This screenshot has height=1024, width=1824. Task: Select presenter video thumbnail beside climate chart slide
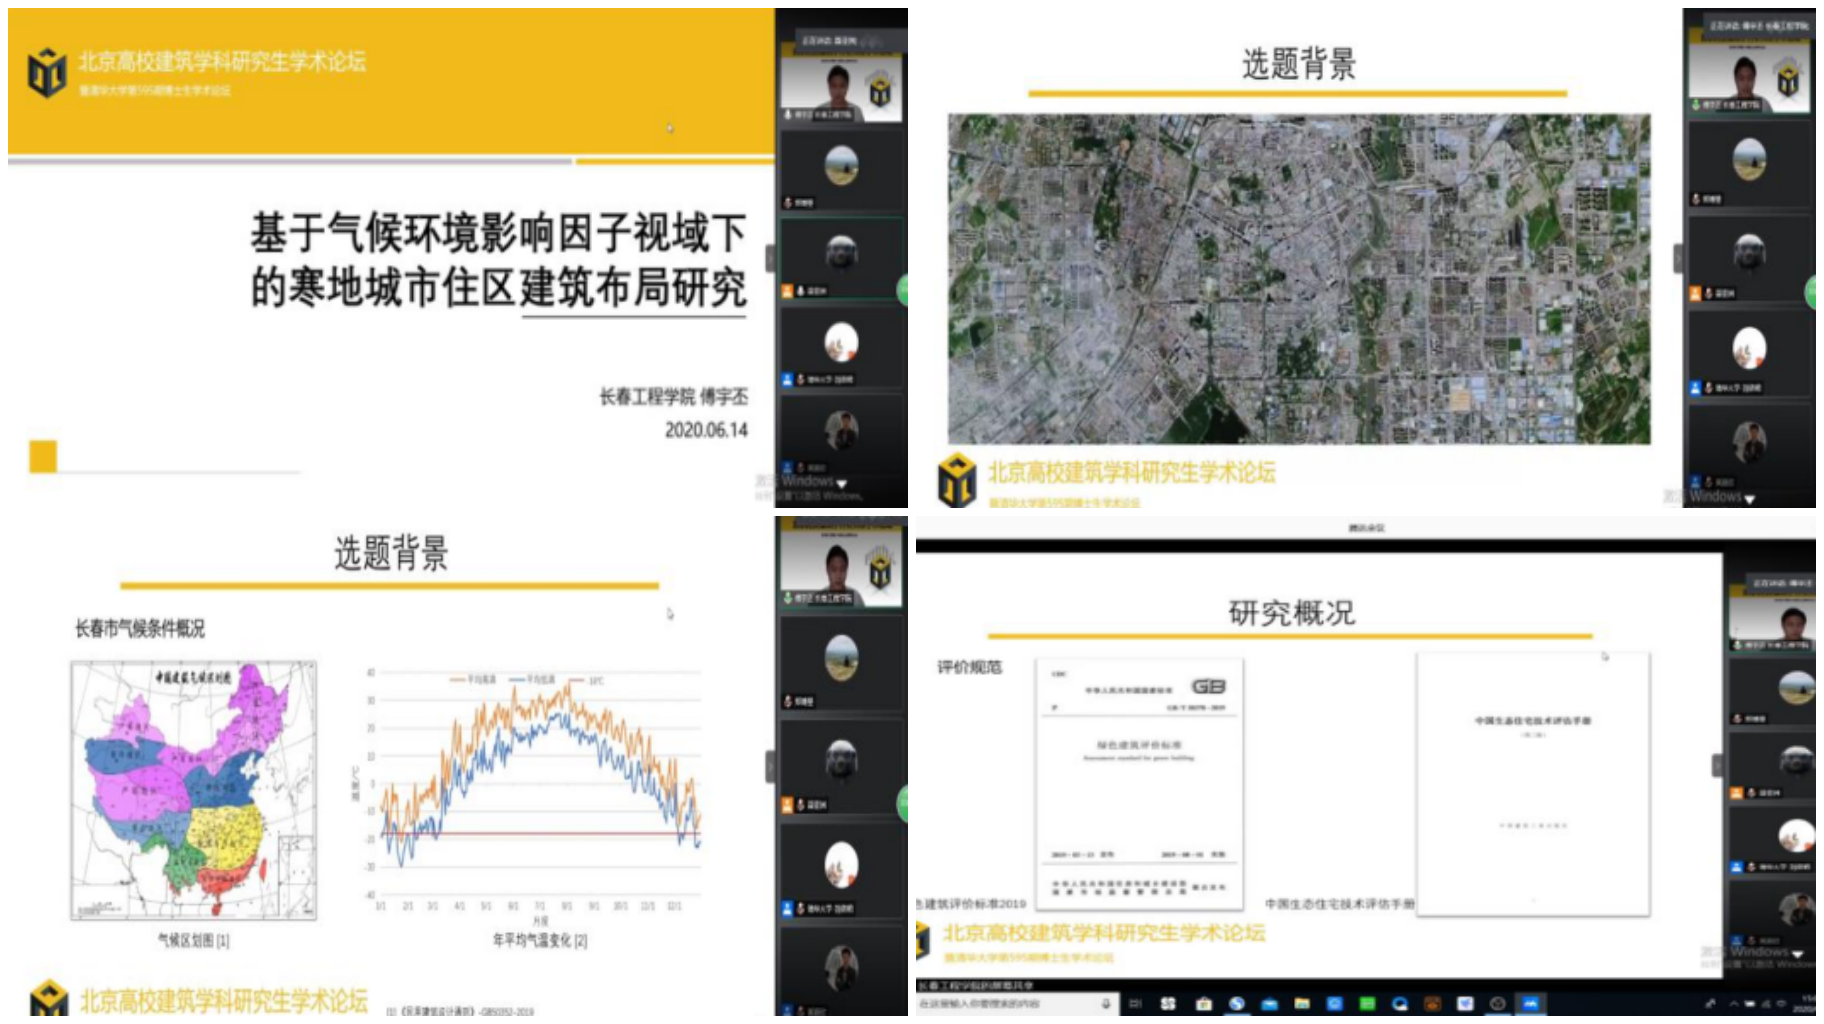(x=840, y=565)
